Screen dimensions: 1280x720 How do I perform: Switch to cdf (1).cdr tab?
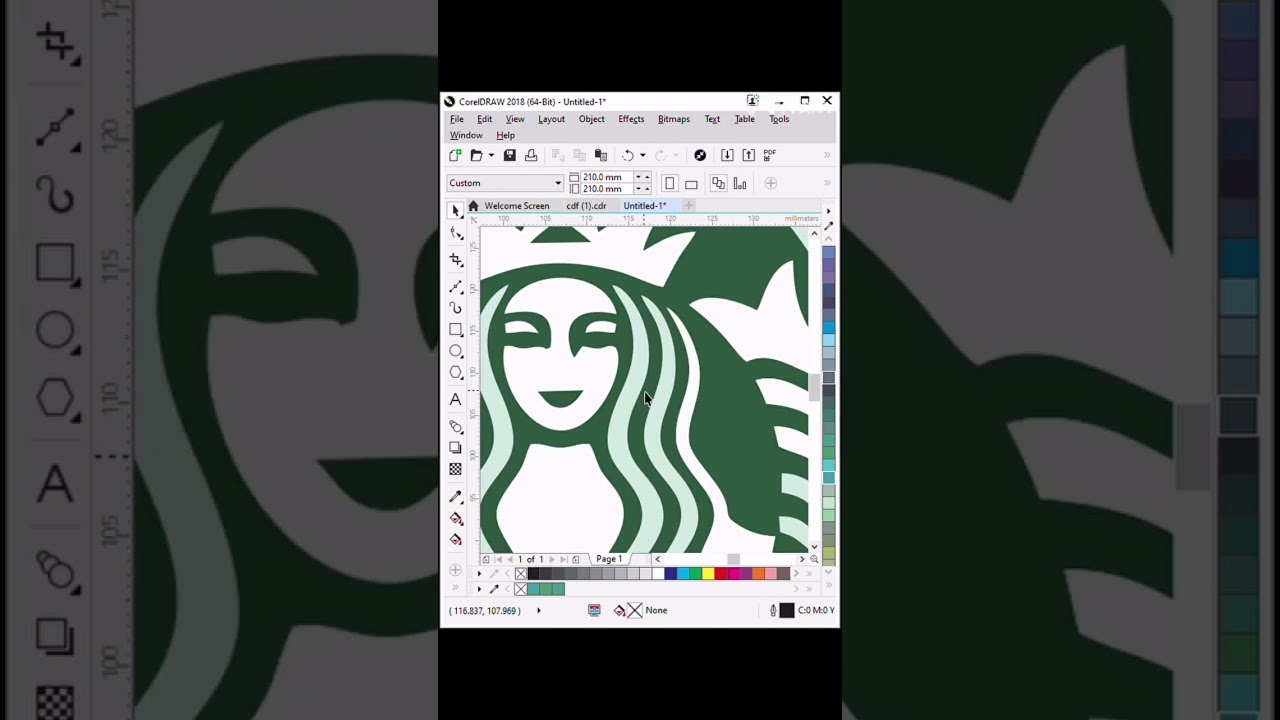[x=586, y=206]
